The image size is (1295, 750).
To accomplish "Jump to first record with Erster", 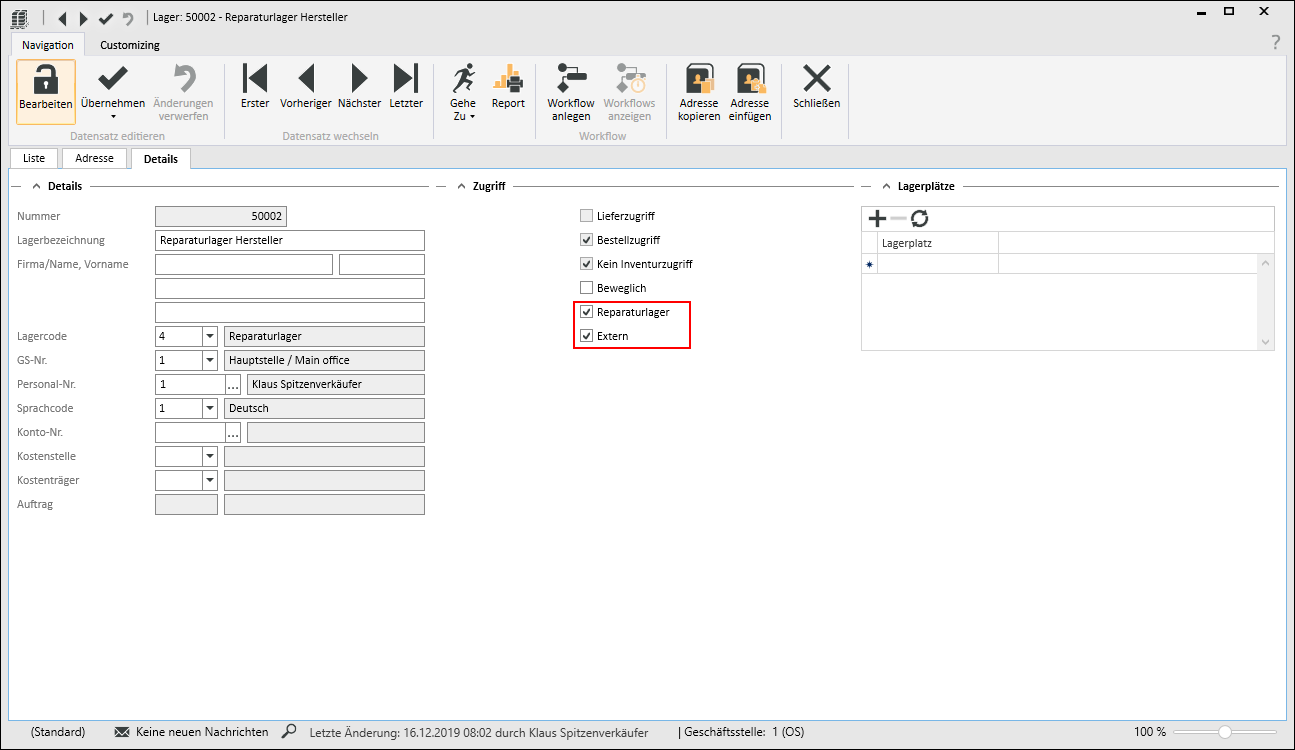I will click(255, 80).
